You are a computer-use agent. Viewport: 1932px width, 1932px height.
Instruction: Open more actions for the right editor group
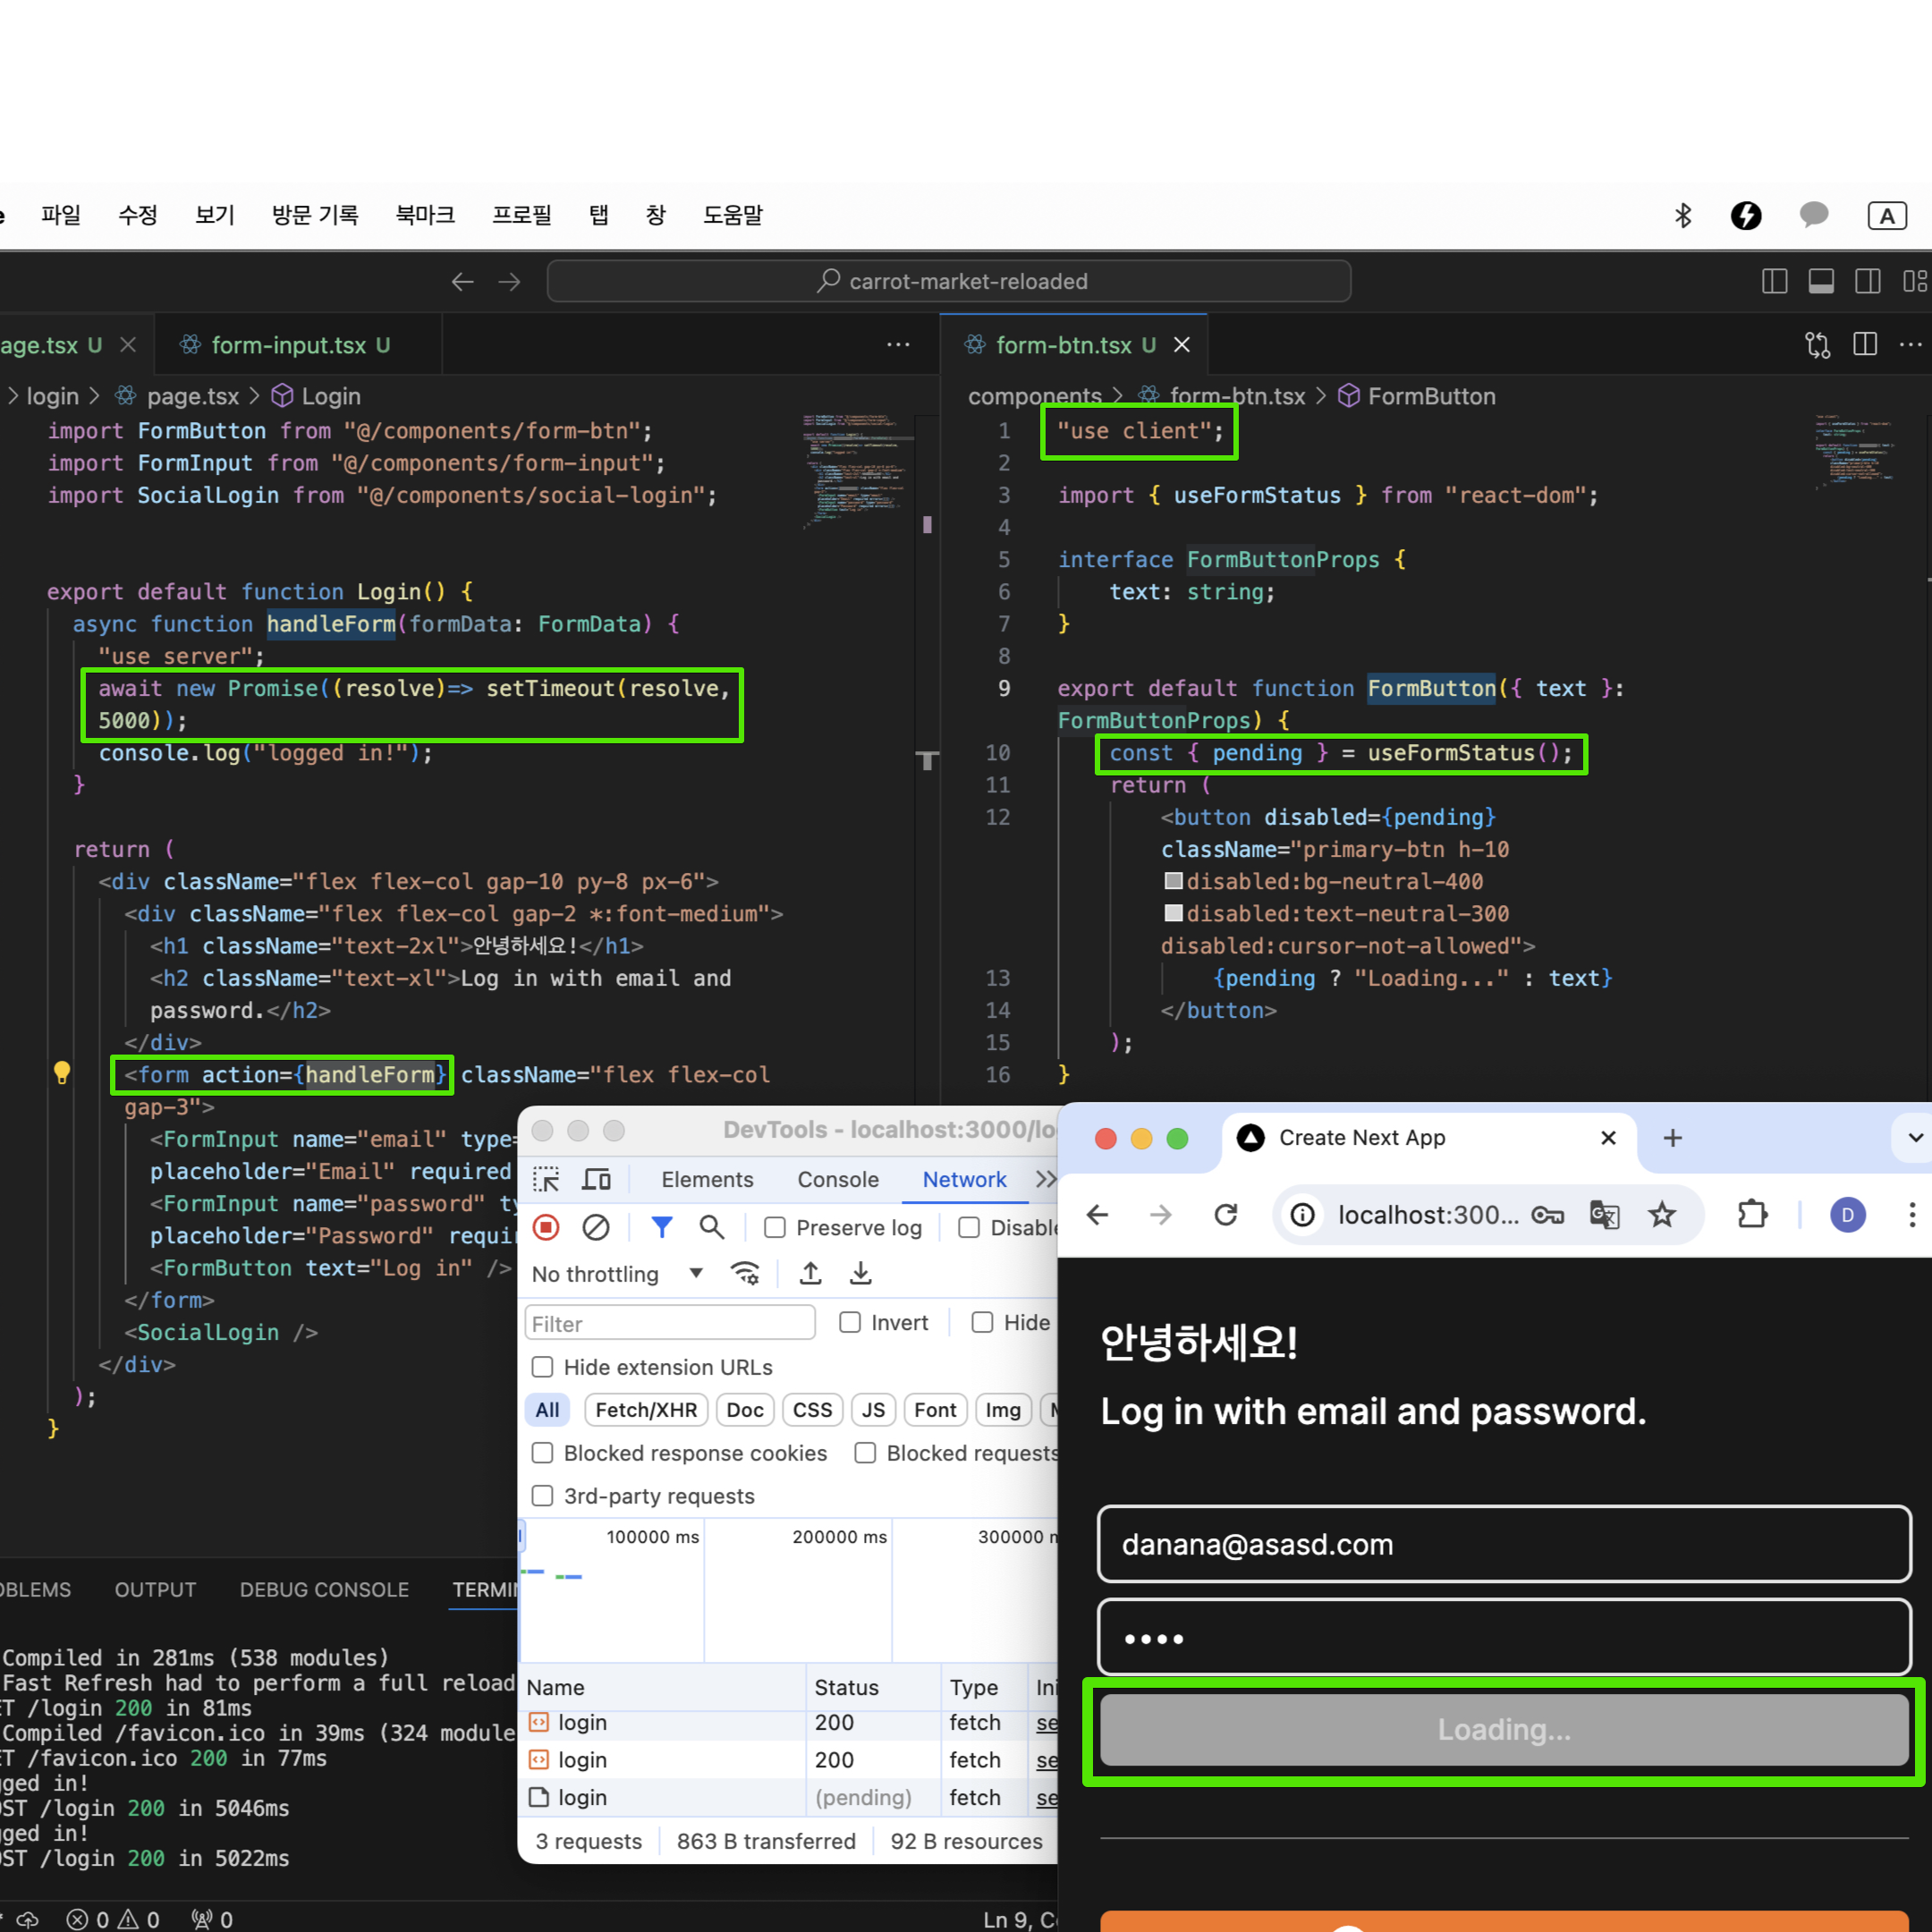(1910, 345)
